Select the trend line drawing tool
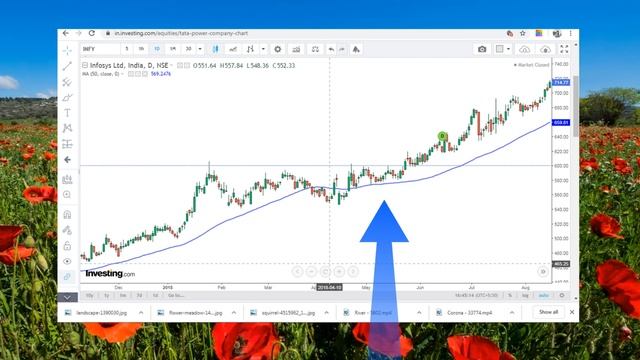This screenshot has width=640, height=360. tap(67, 66)
